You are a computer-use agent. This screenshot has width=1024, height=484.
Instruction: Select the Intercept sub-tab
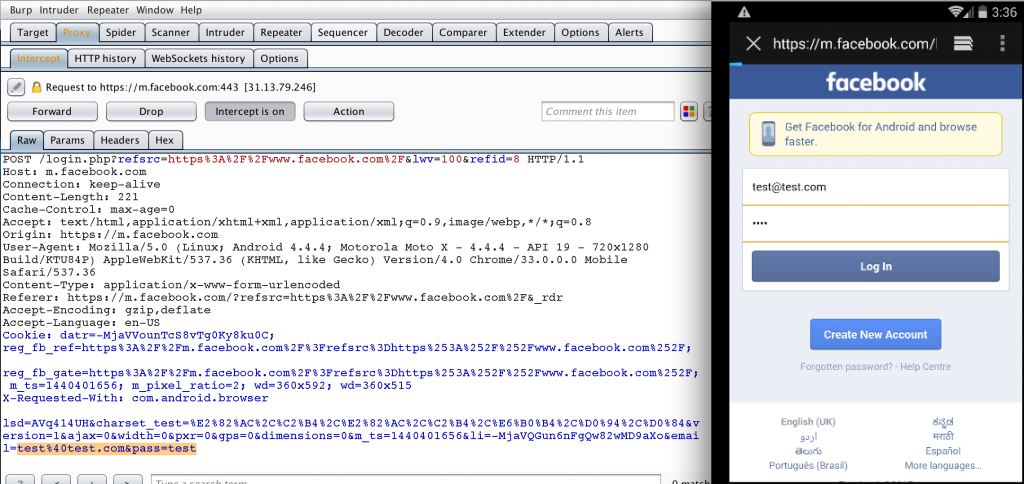[39, 58]
